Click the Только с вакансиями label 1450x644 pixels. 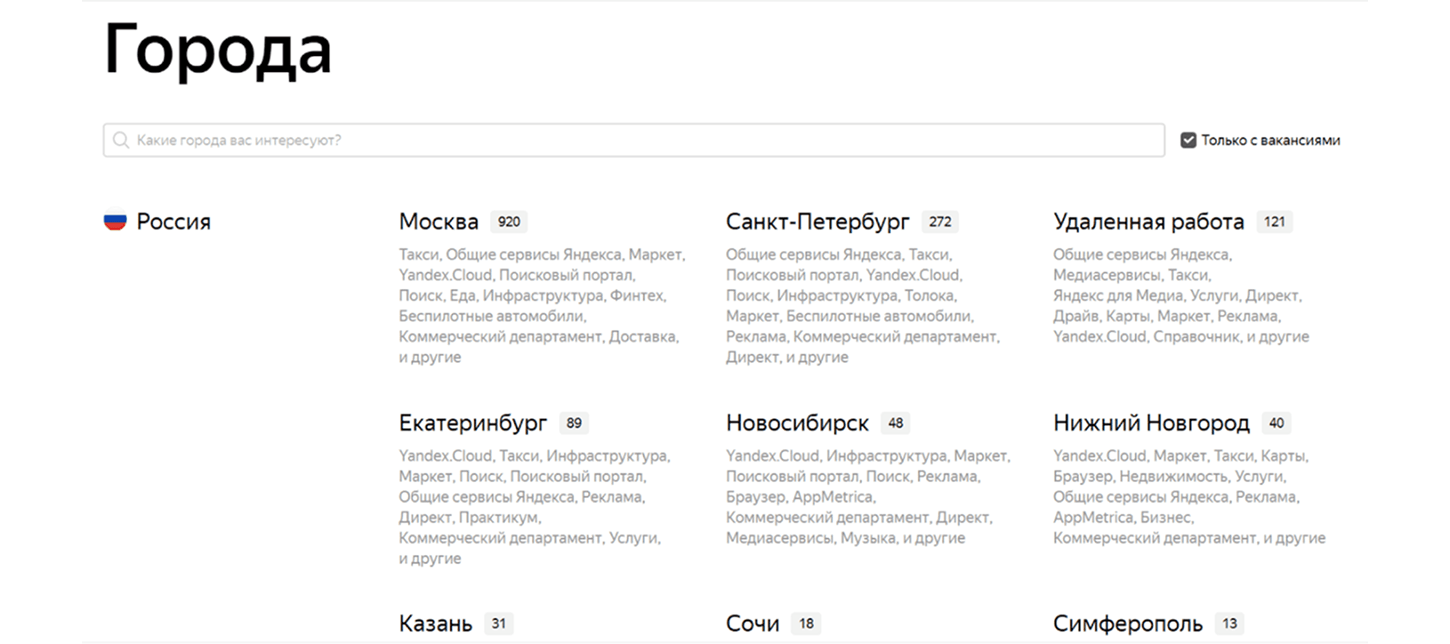pyautogui.click(x=1271, y=140)
